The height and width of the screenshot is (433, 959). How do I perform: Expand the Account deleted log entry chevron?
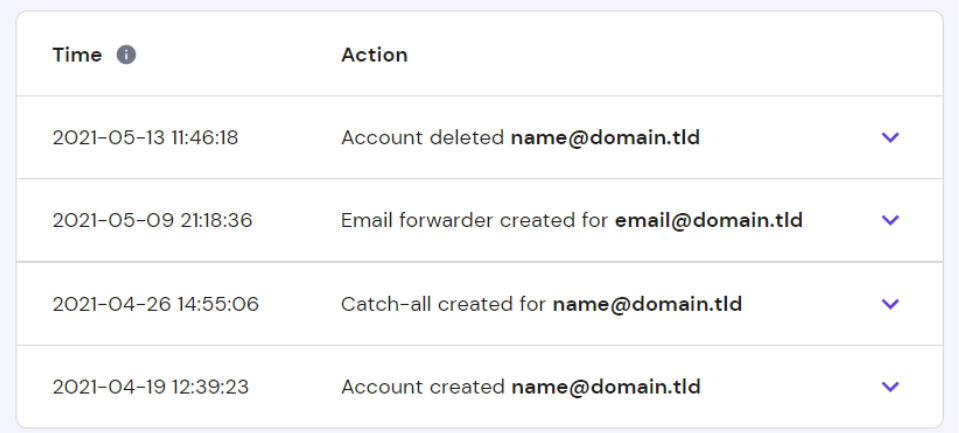[x=890, y=137]
